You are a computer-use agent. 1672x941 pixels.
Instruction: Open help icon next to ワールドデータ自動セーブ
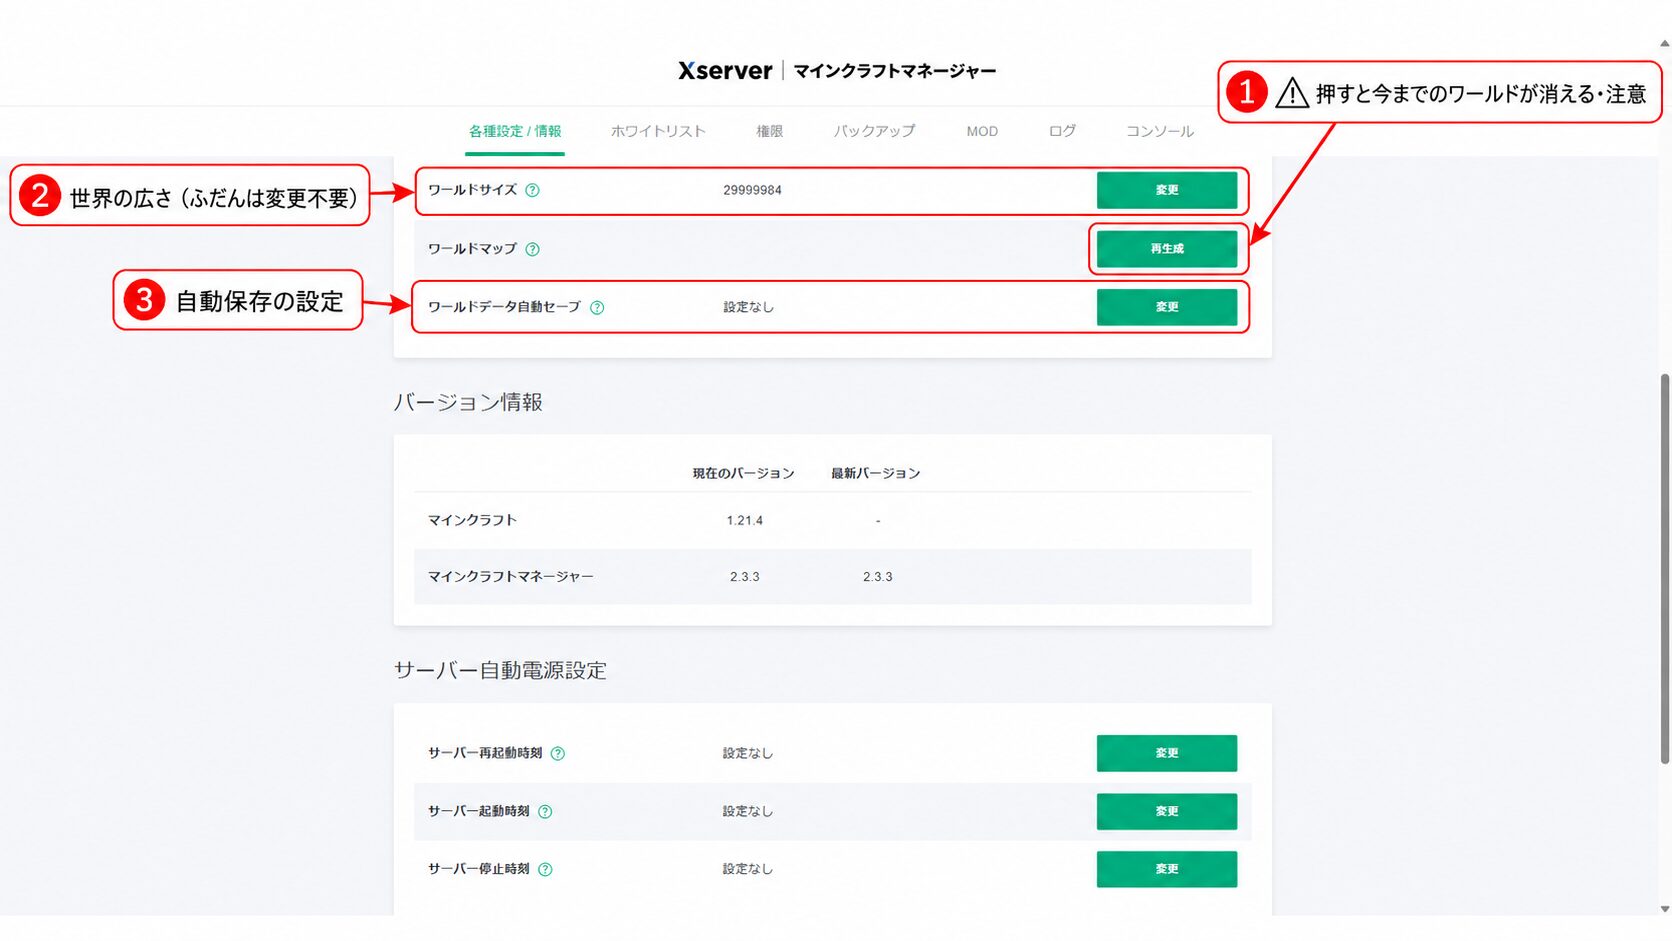pos(597,307)
